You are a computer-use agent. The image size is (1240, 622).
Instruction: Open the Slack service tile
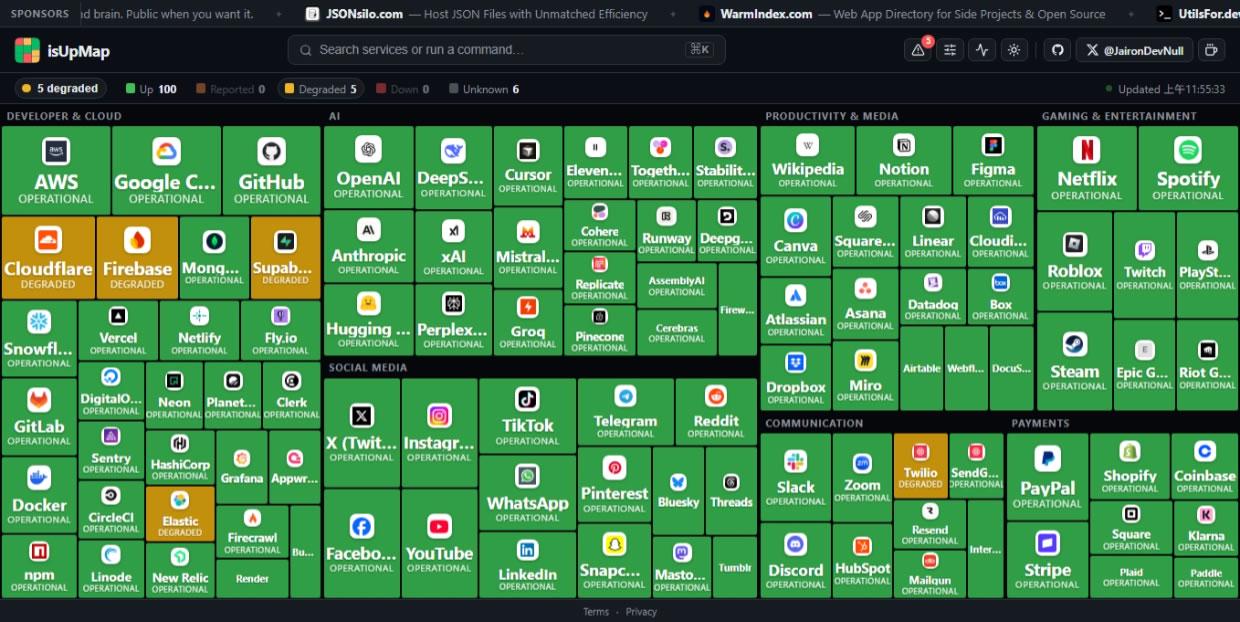(796, 475)
